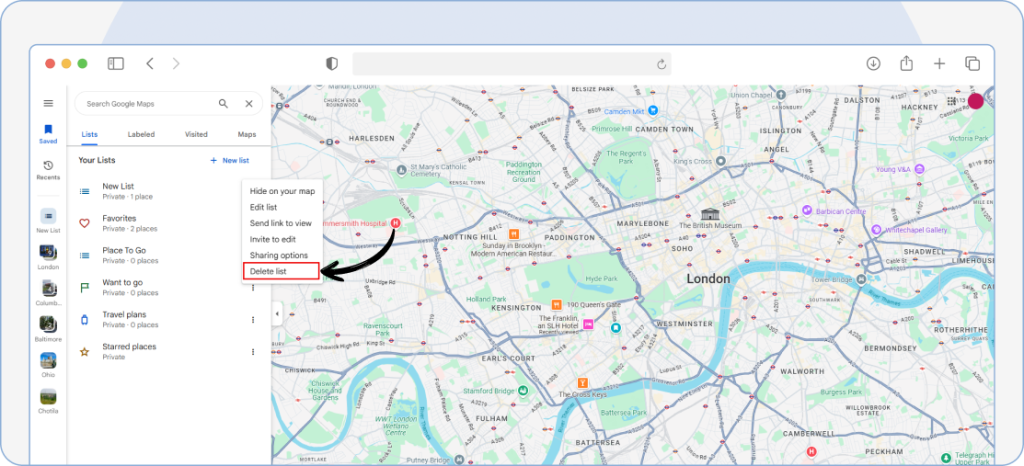Switch to the Visited tab

[x=196, y=134]
